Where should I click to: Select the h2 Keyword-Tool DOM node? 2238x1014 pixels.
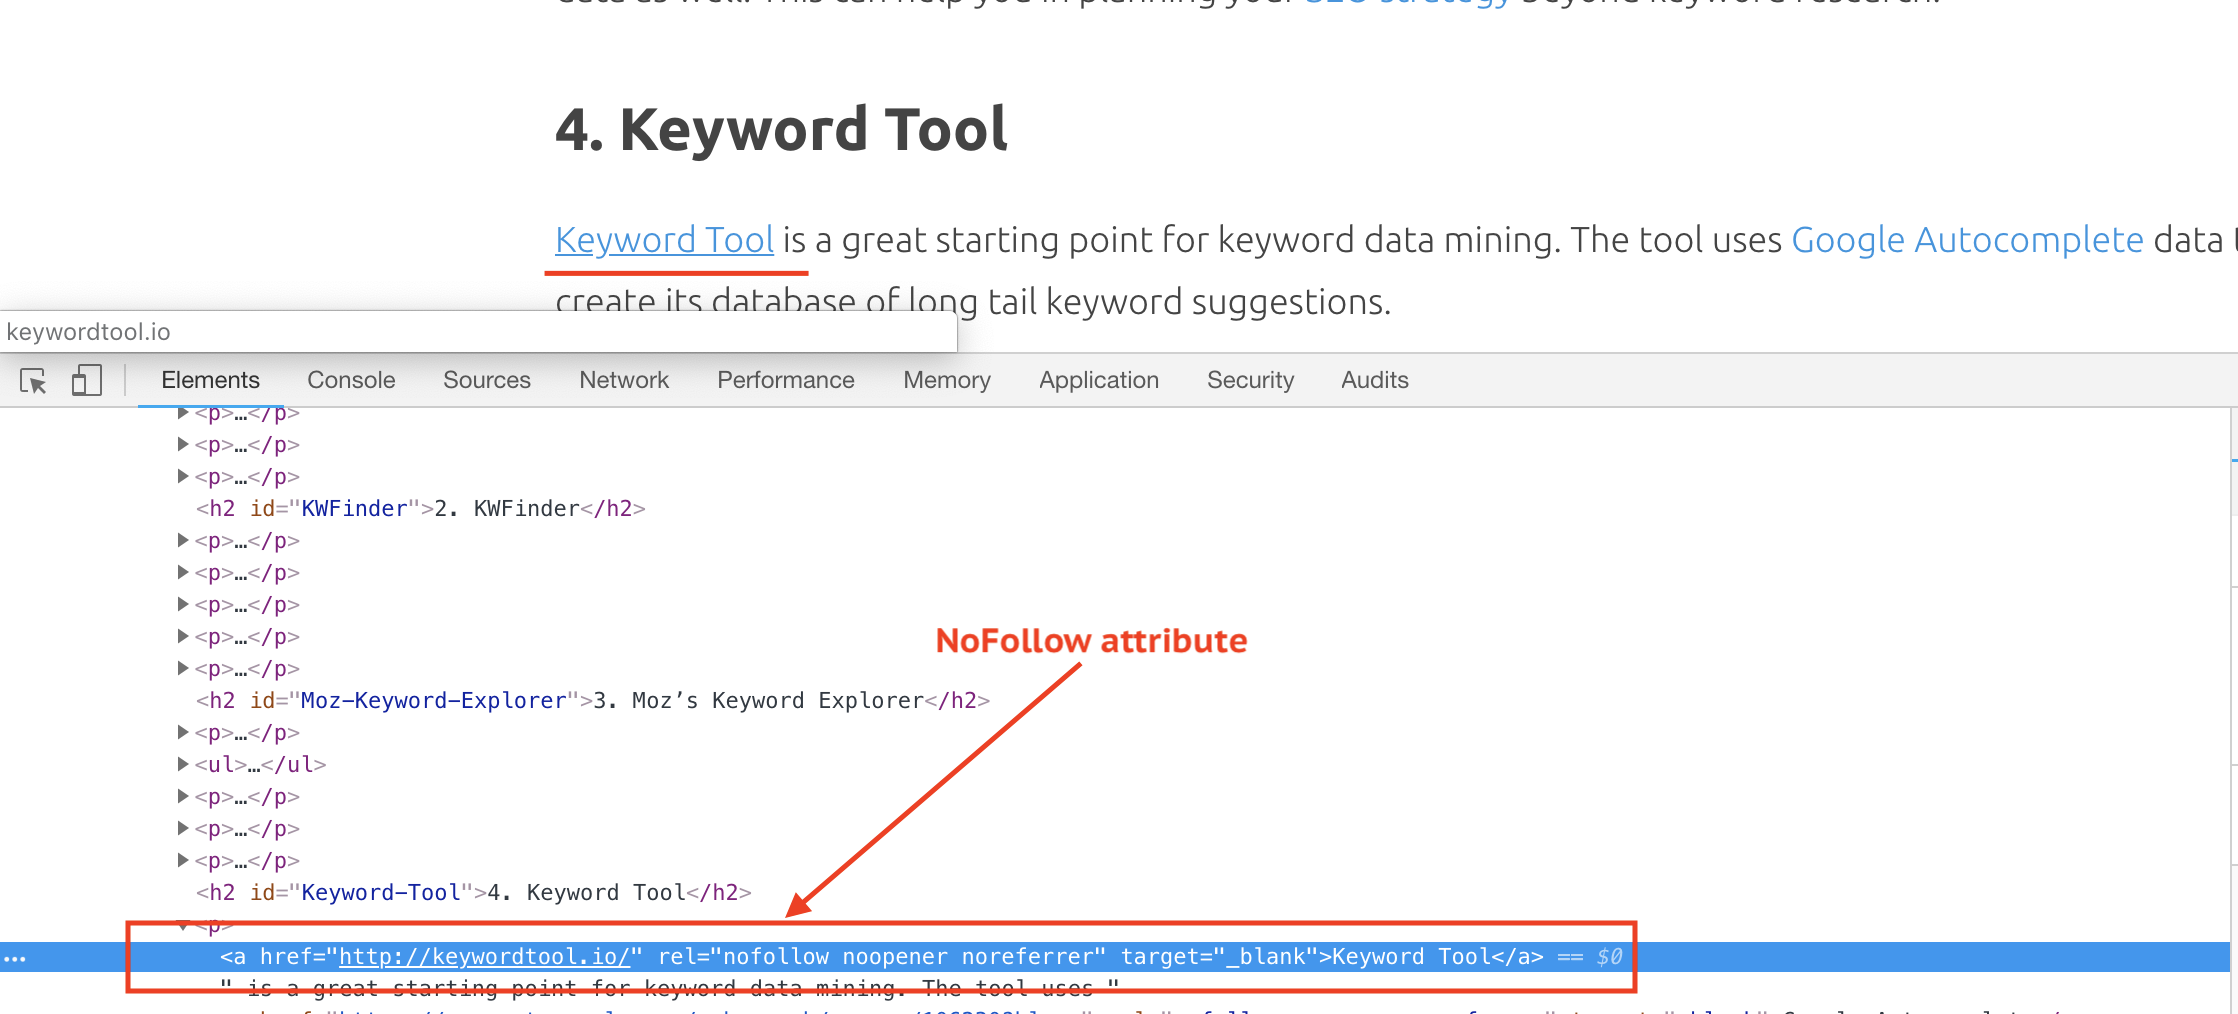point(474,893)
